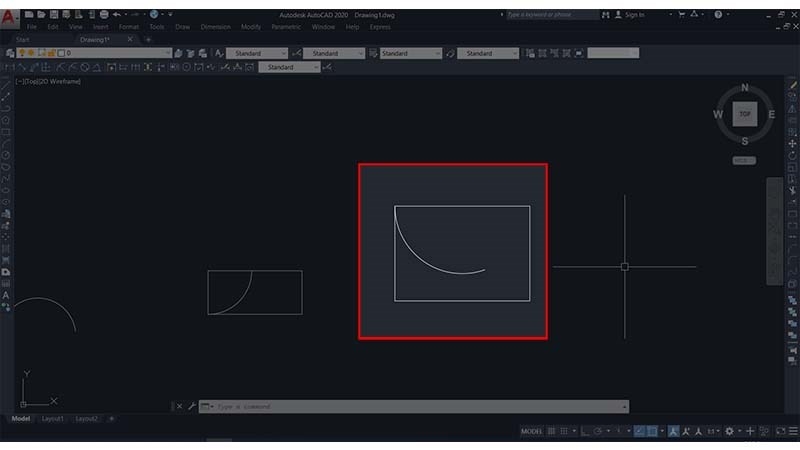
Task: Click the TOP face of the ViewCube
Action: coord(745,114)
